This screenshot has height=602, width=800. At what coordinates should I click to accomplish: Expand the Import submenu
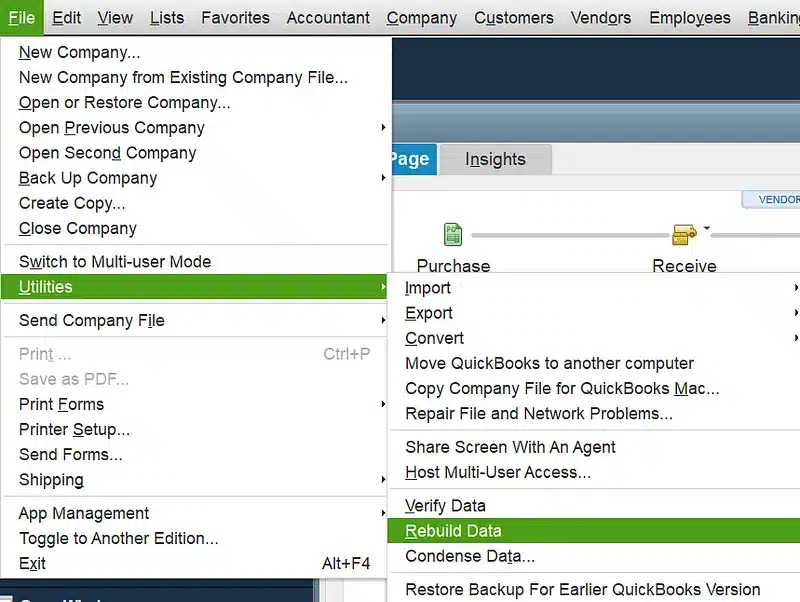pos(428,288)
